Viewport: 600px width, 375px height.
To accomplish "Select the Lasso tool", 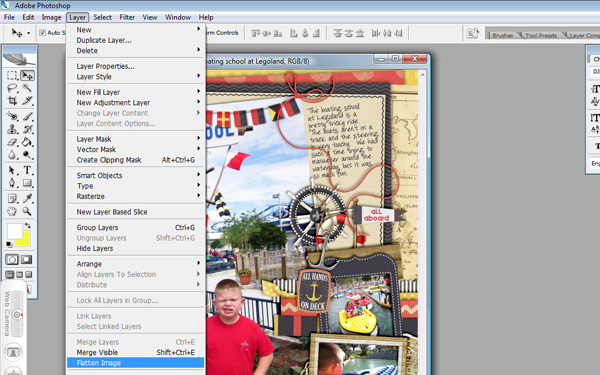I will pos(12,88).
